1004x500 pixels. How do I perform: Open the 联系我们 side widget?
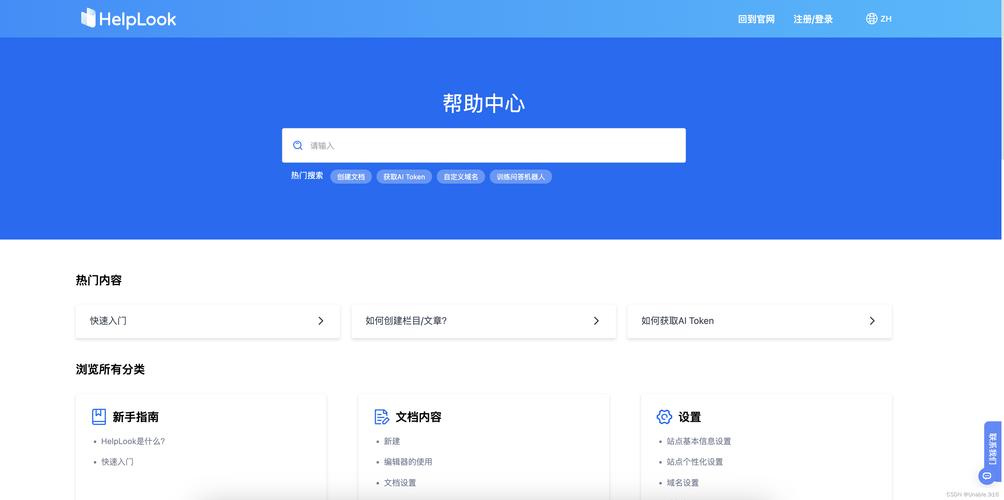(x=992, y=446)
